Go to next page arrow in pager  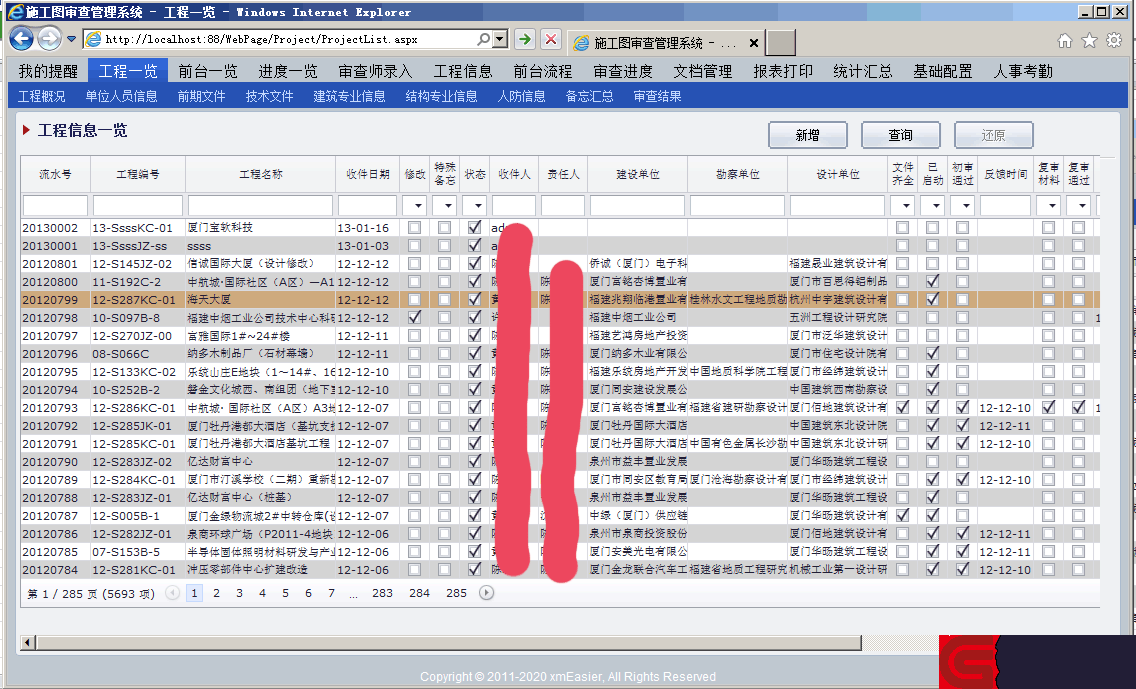click(486, 593)
